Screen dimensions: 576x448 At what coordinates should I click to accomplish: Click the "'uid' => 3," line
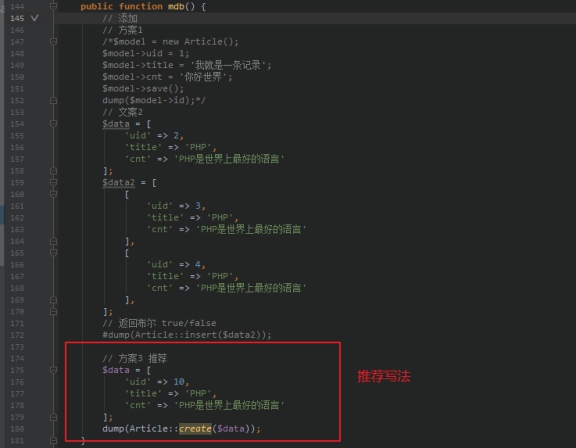tap(176, 206)
